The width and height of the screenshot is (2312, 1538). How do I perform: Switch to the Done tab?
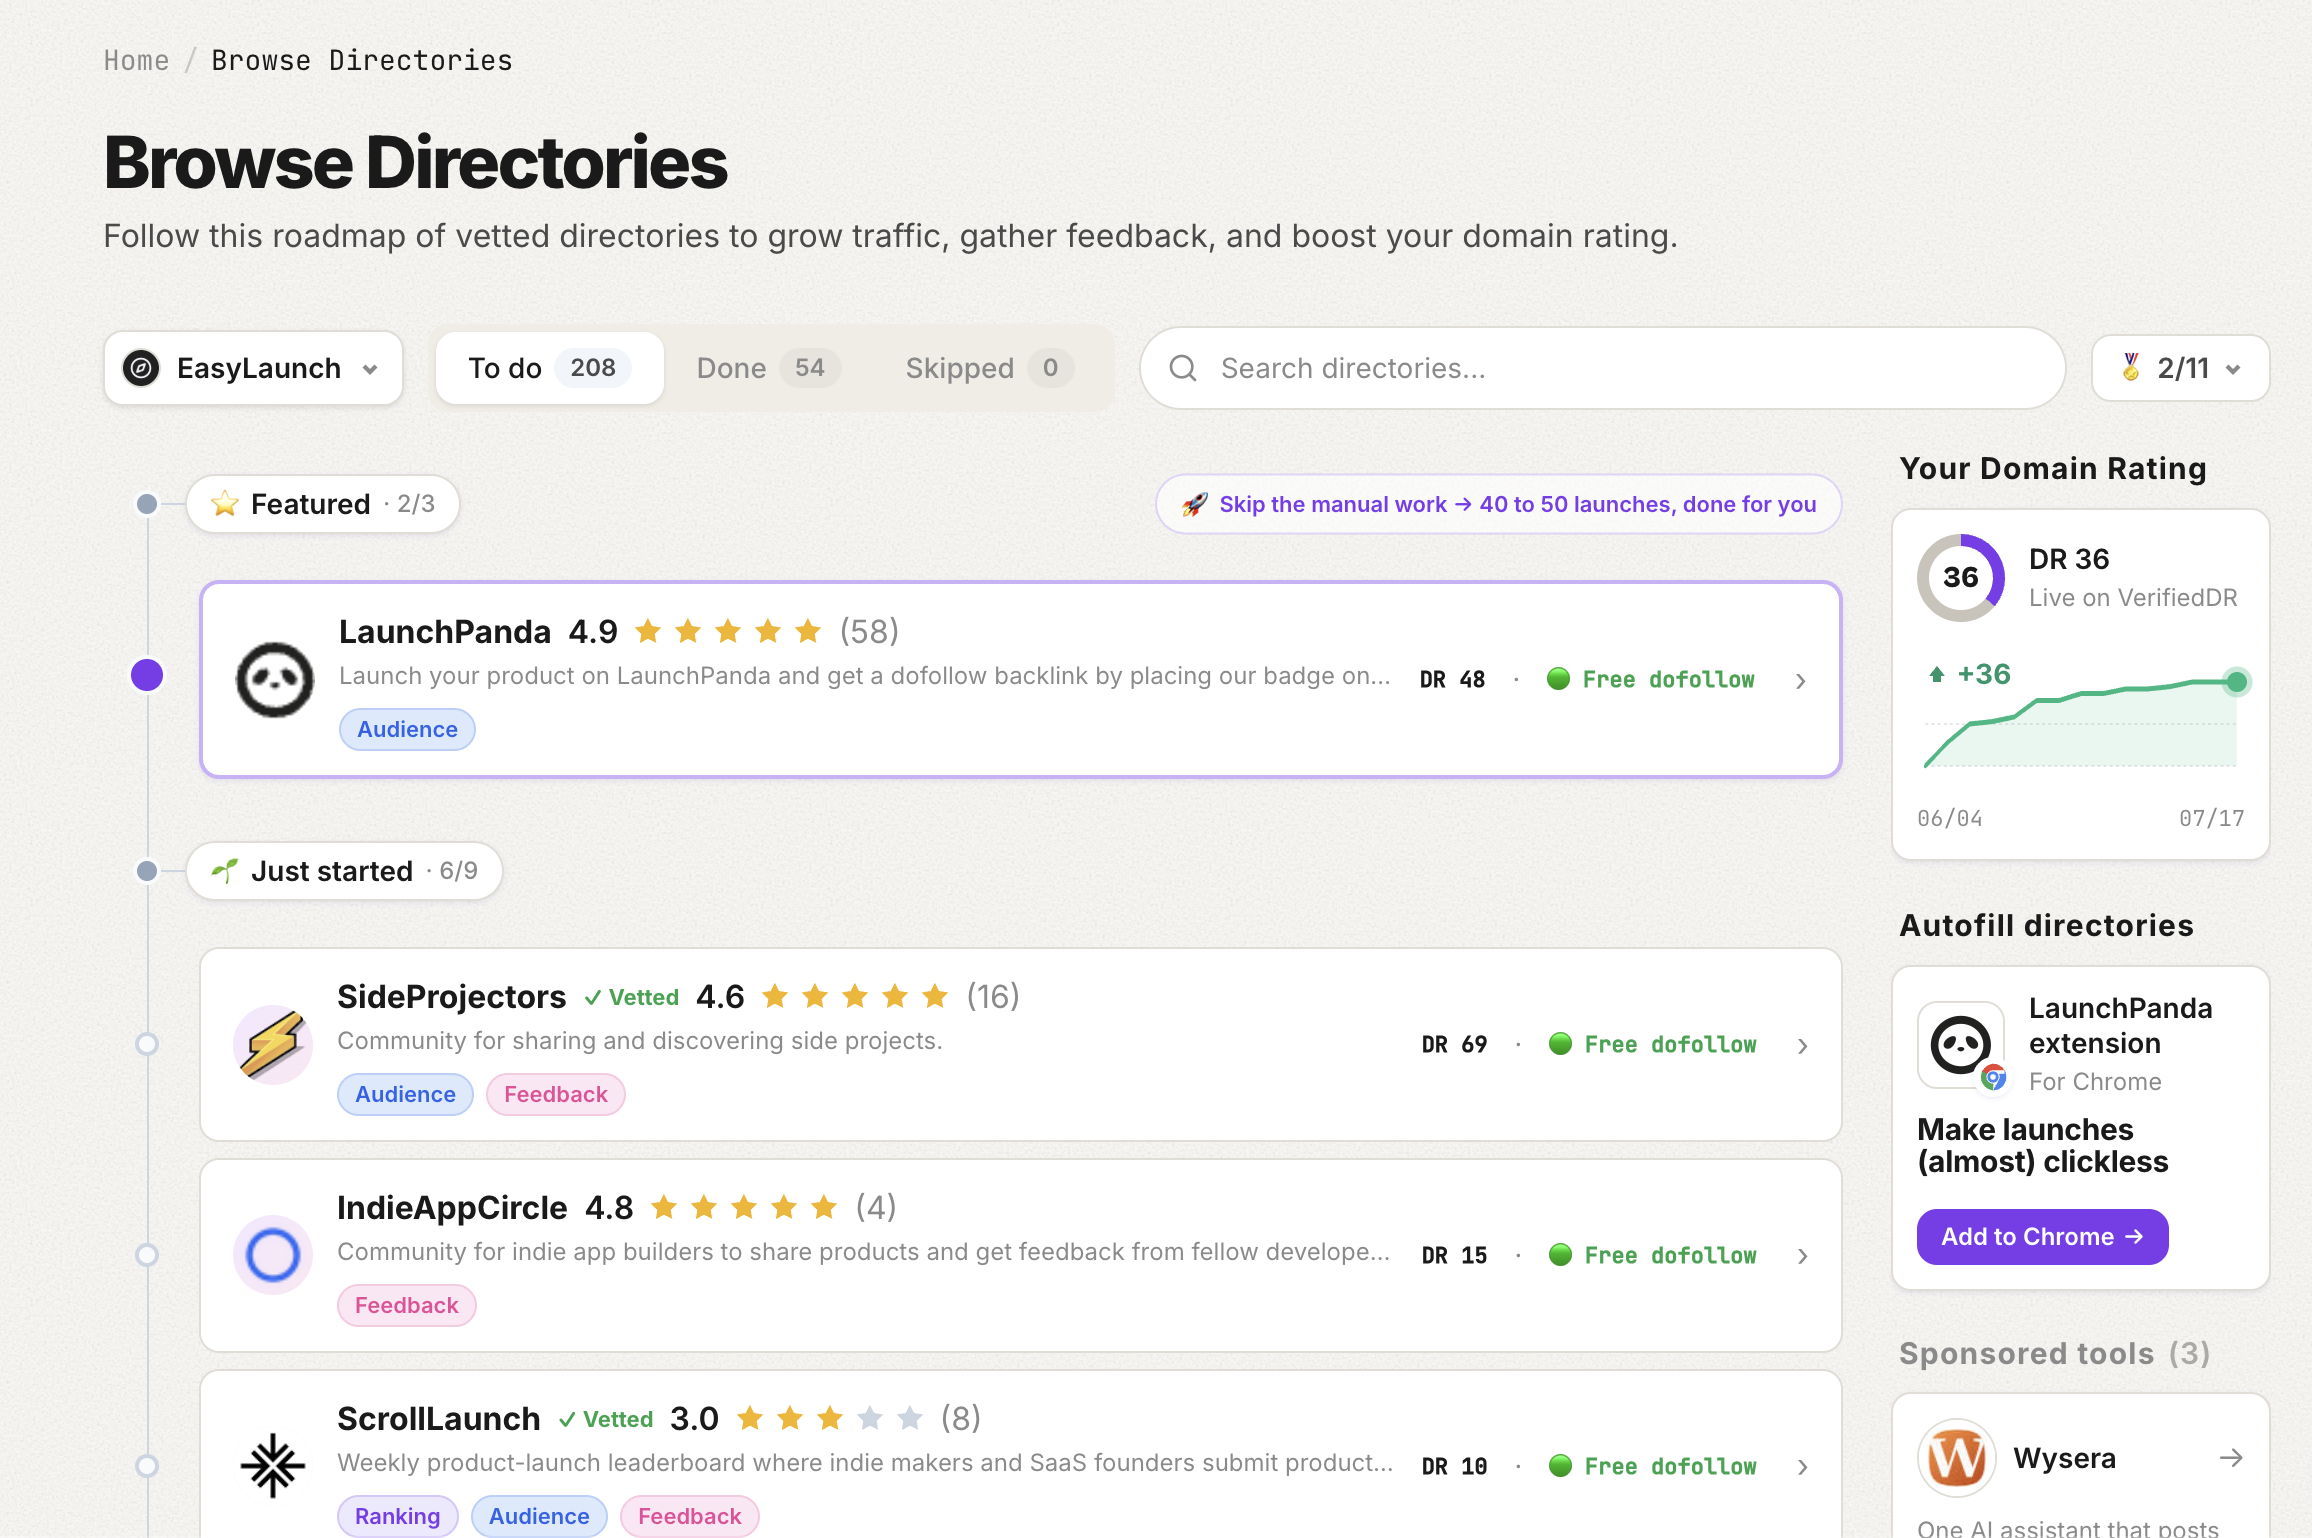769,368
